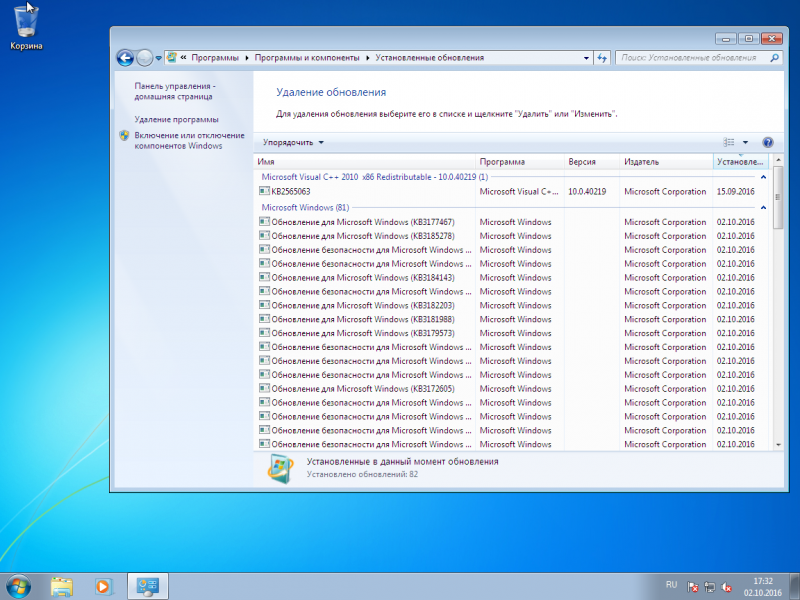The height and width of the screenshot is (600, 800).
Task: Click the network tray icon
Action: click(x=709, y=587)
